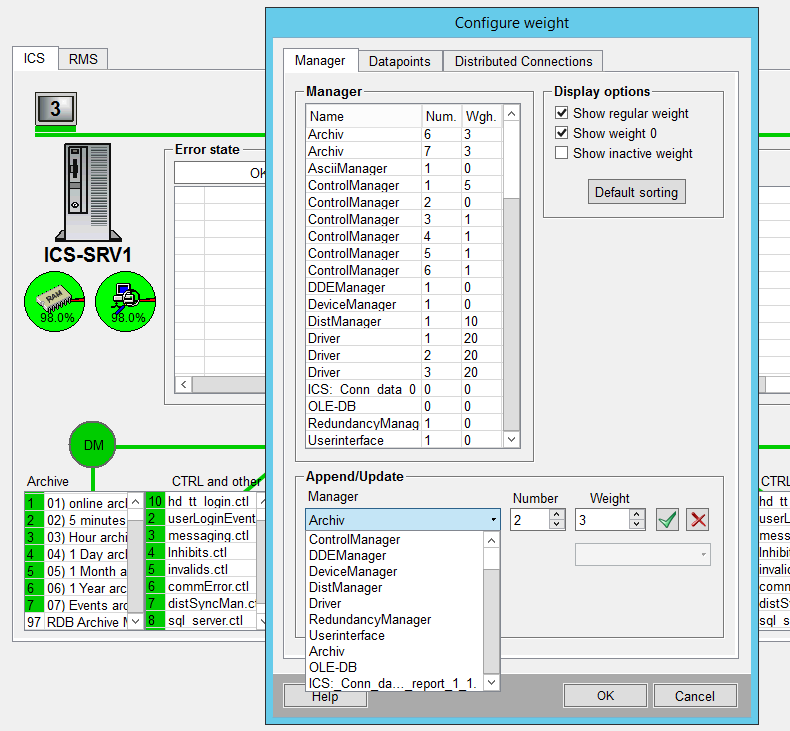Choose RedundancyManager in the dropdown list
The height and width of the screenshot is (731, 790).
(x=370, y=619)
